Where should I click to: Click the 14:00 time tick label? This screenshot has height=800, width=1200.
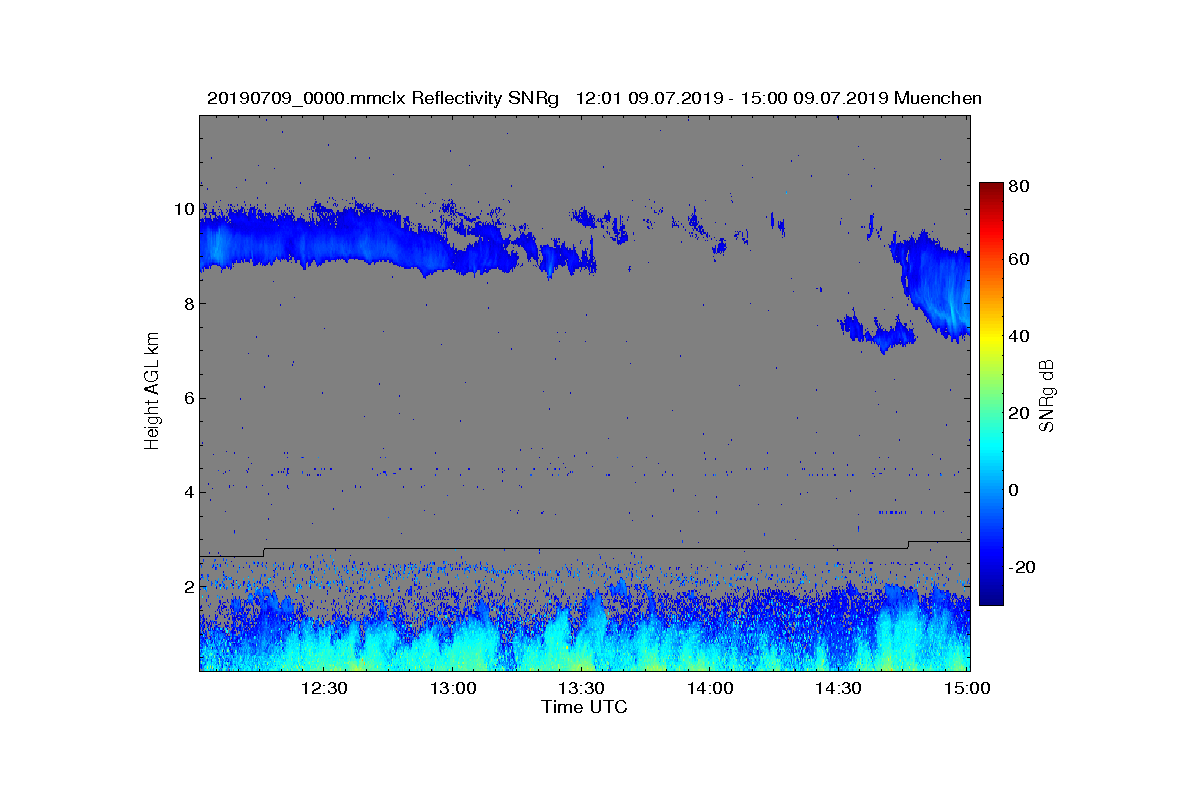710,688
